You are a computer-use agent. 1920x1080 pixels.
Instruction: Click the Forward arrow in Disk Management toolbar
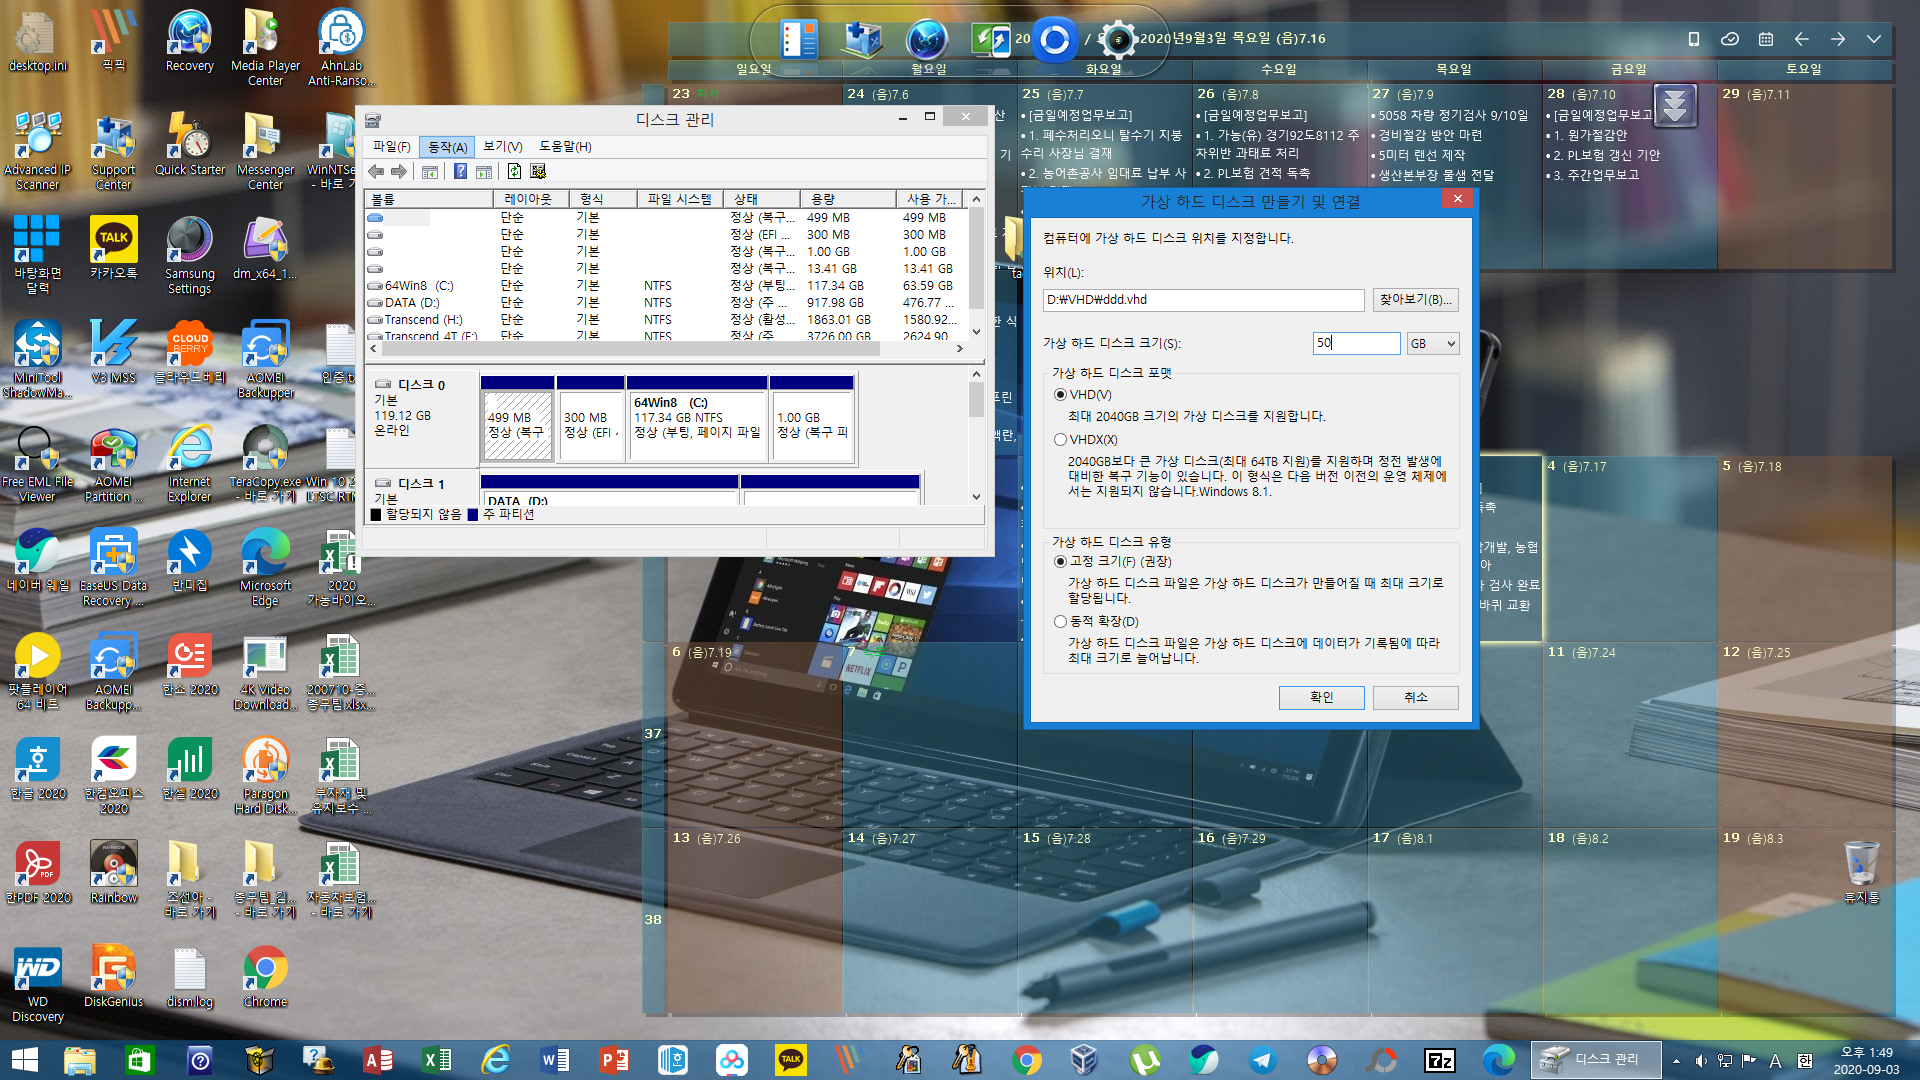(x=398, y=171)
